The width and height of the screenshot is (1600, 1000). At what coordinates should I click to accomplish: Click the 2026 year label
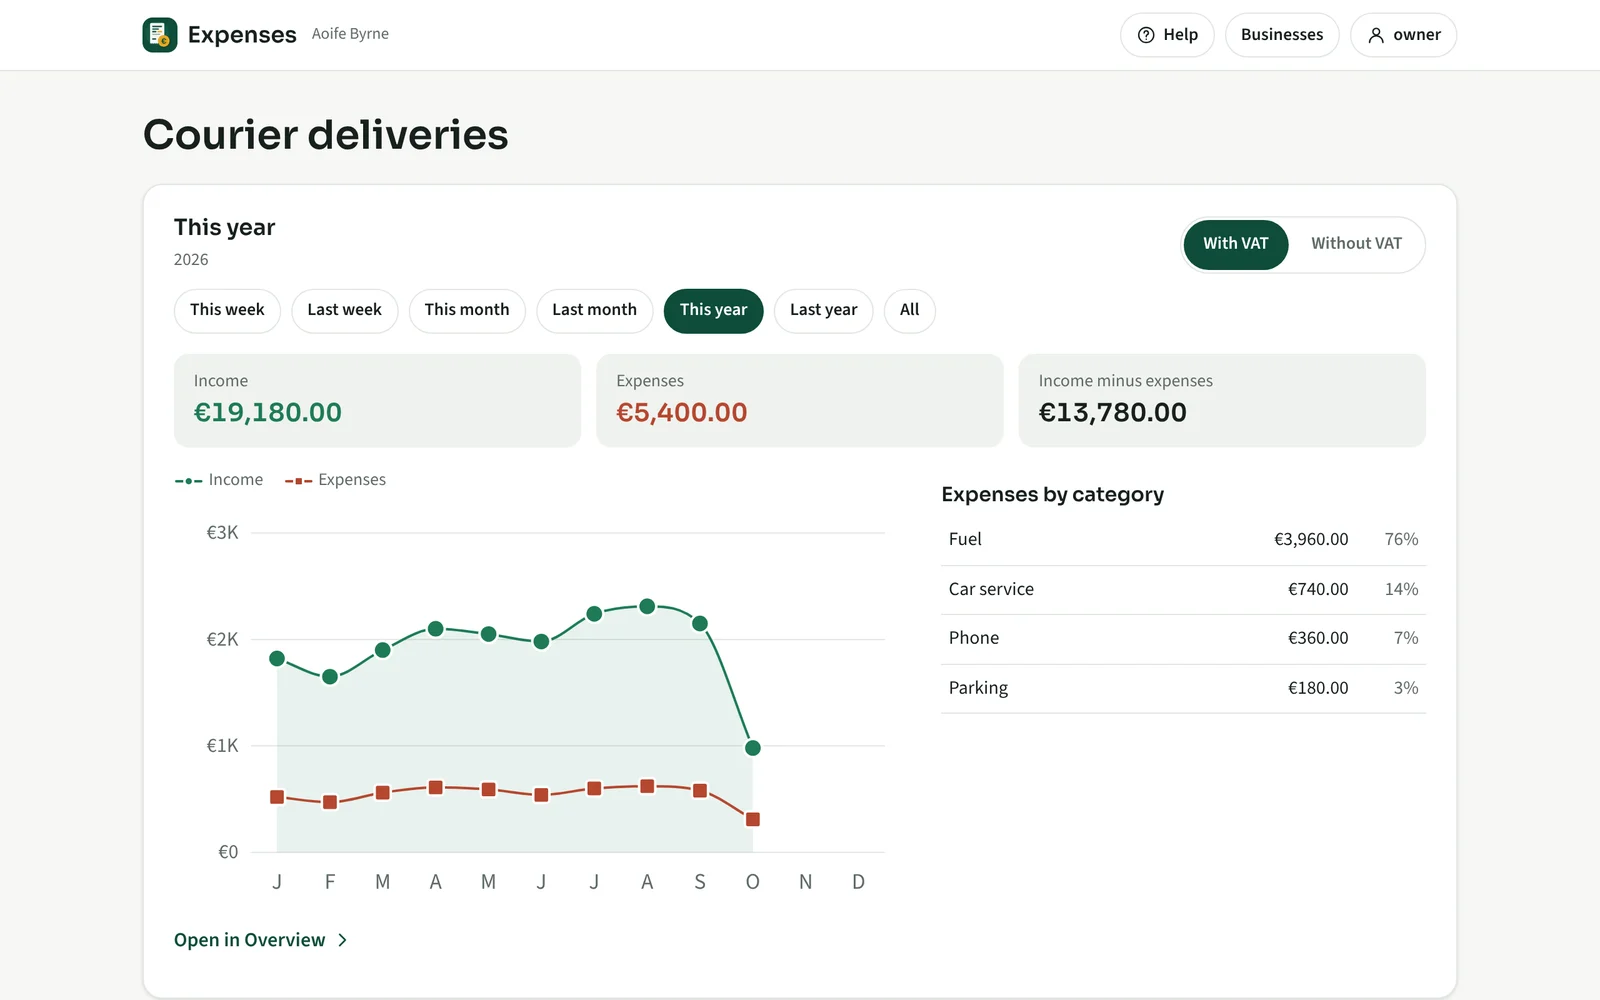(x=191, y=260)
